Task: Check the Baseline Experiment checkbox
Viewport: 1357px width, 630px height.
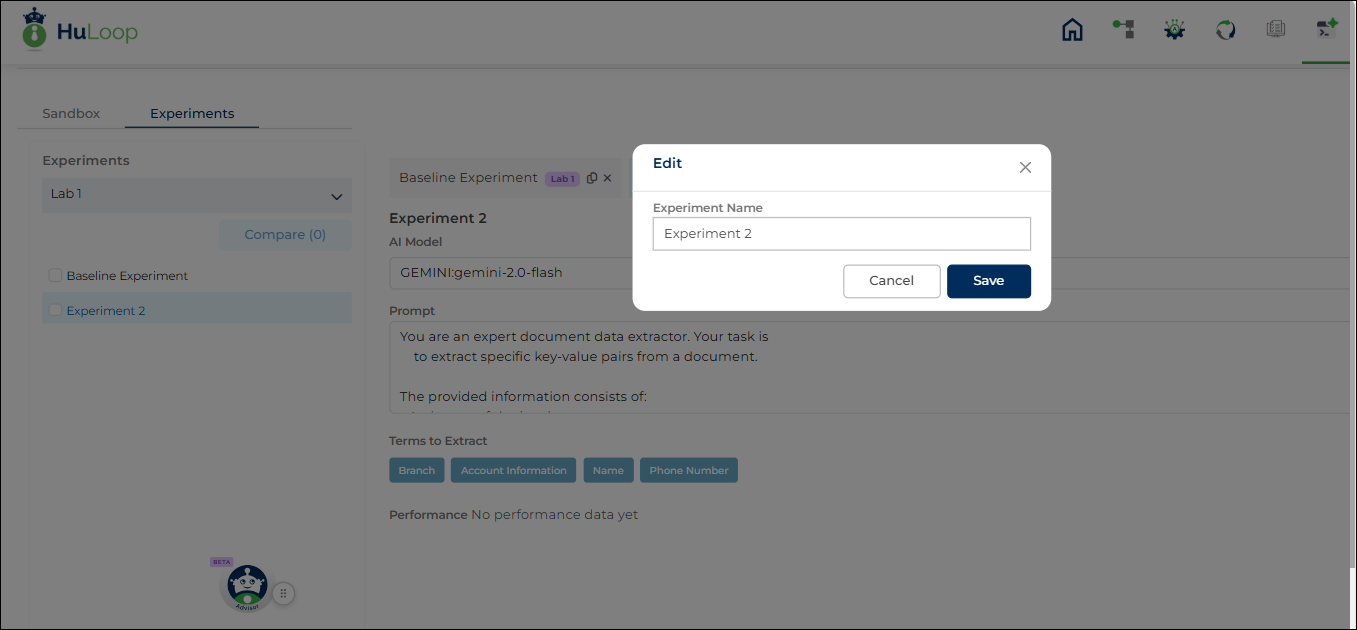Action: [x=55, y=276]
